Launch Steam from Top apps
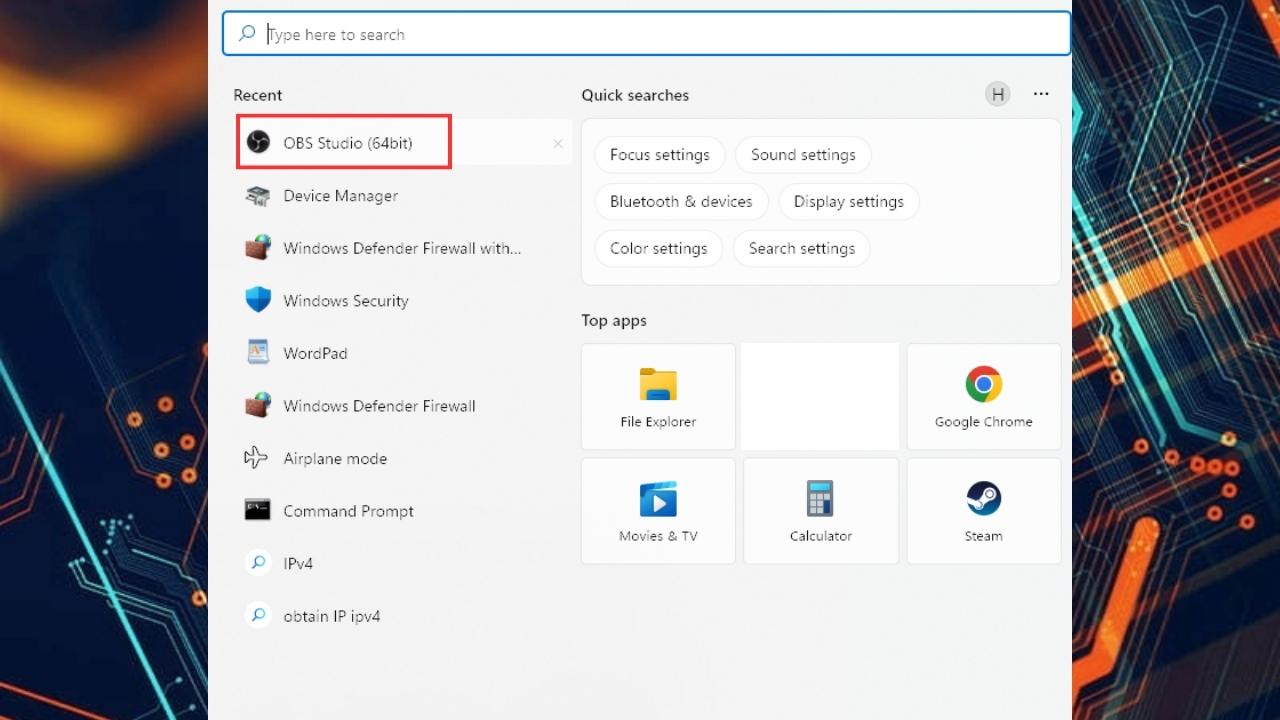1280x720 pixels. tap(983, 510)
